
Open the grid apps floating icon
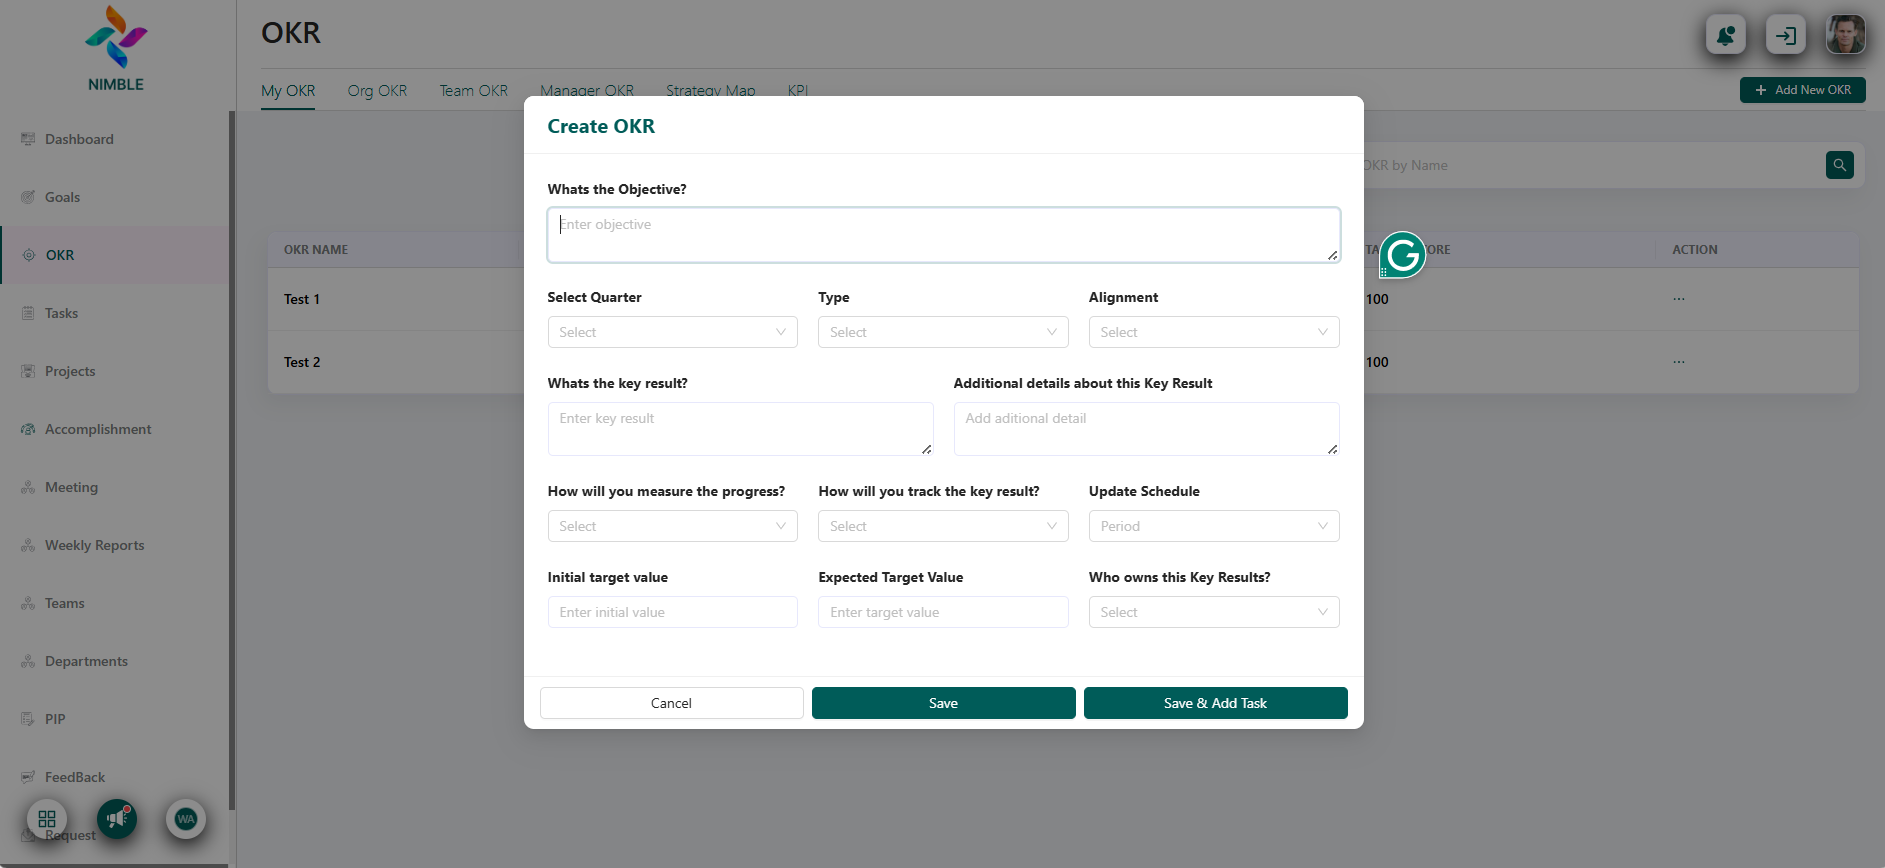coord(47,819)
